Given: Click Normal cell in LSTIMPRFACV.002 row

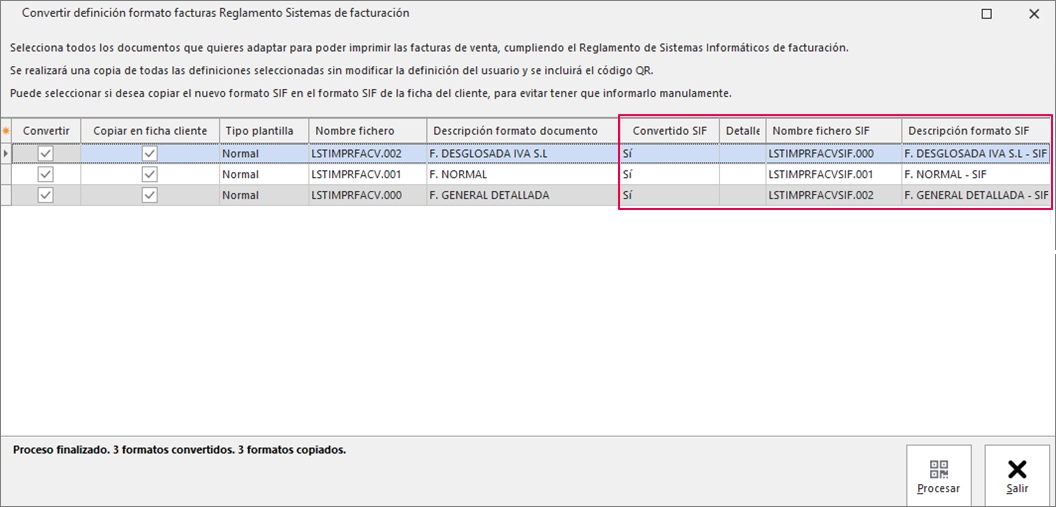Looking at the screenshot, I should tap(264, 154).
